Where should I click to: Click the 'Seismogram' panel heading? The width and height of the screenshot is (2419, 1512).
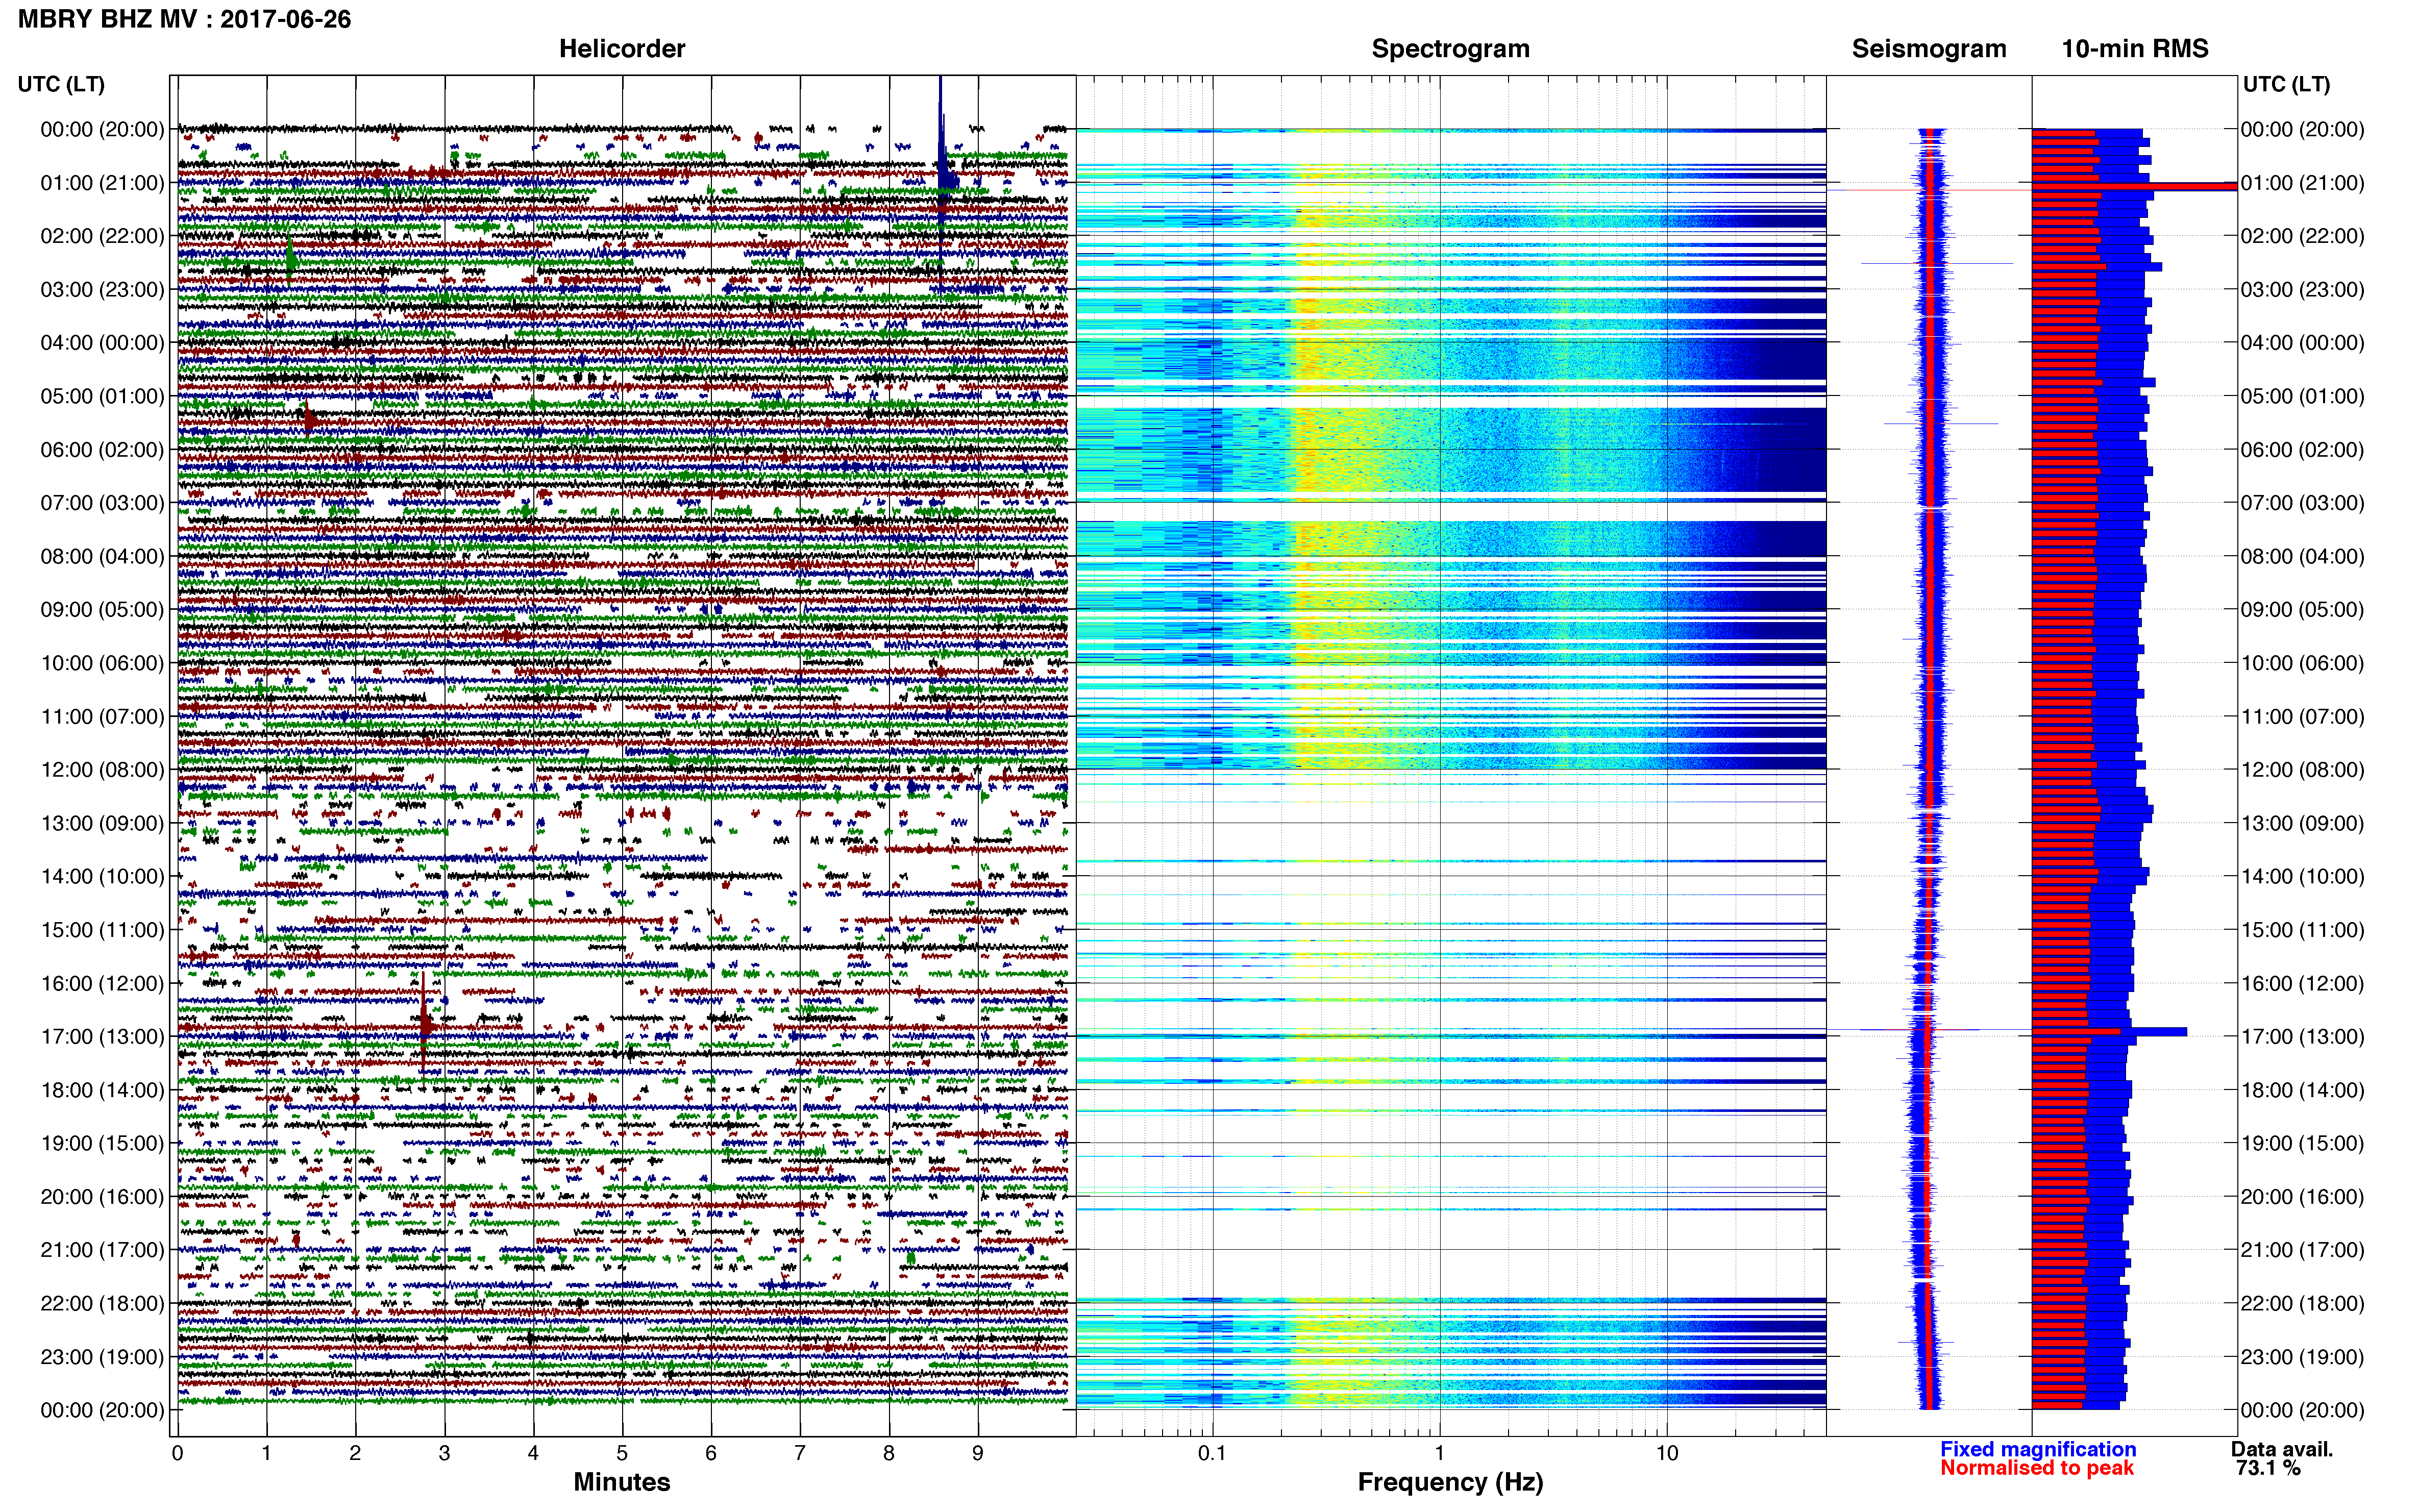tap(1928, 48)
